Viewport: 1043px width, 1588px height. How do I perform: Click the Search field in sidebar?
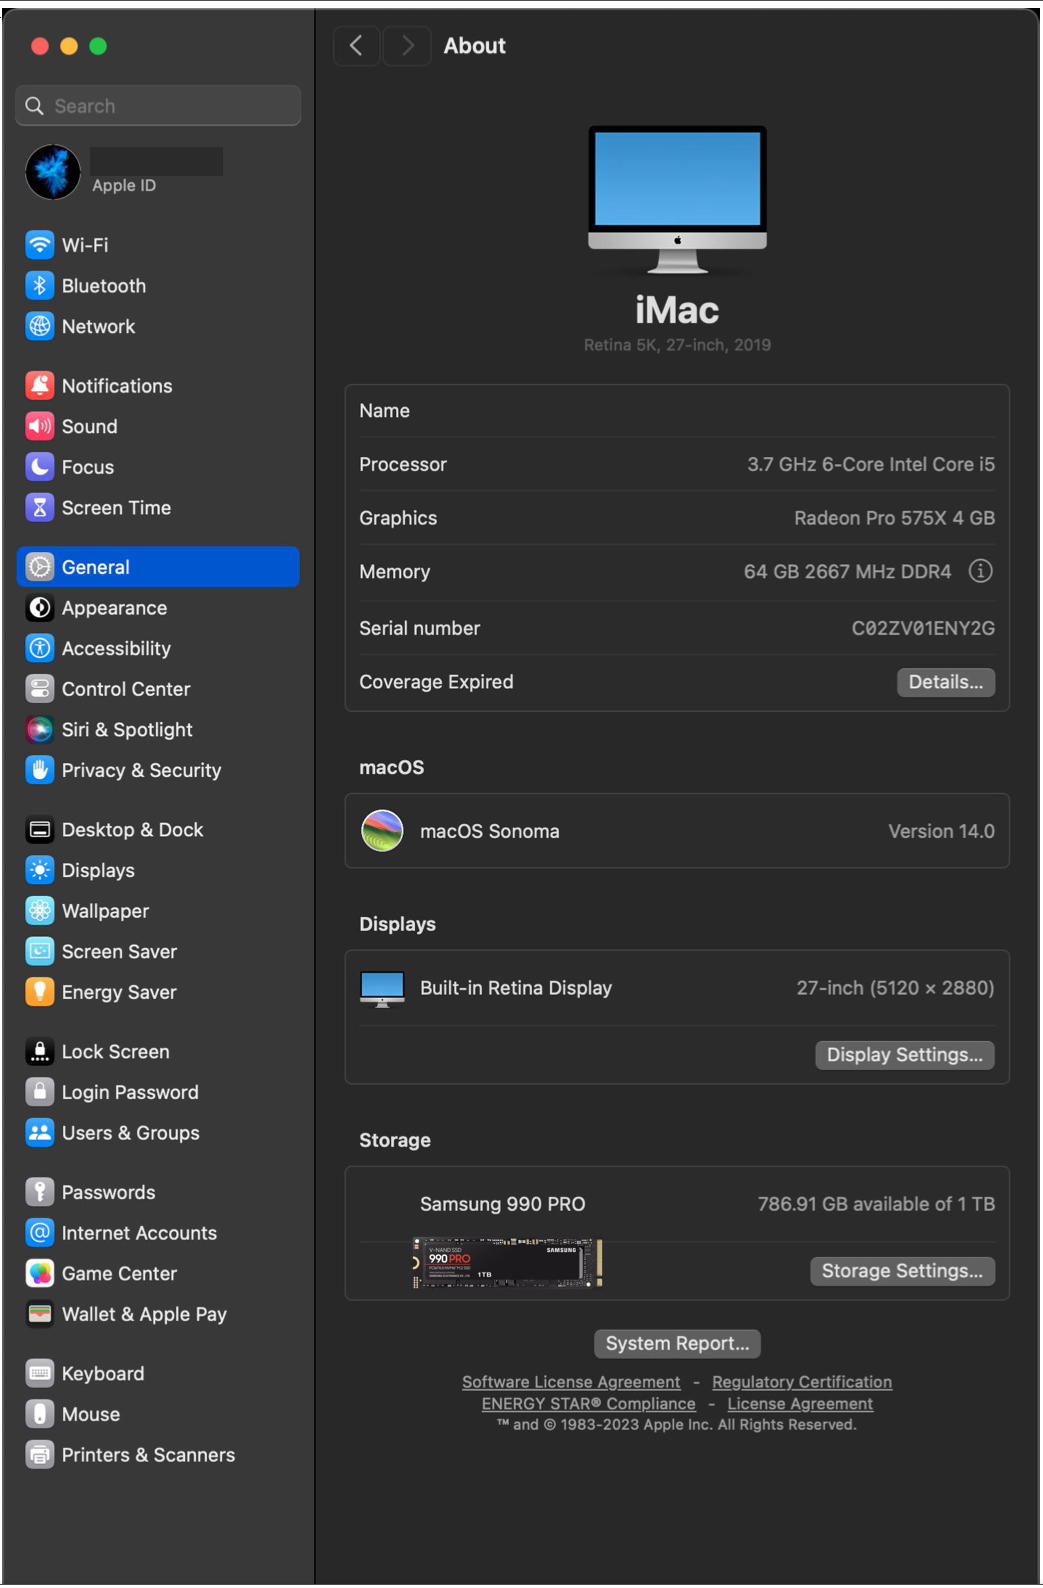pos(158,106)
